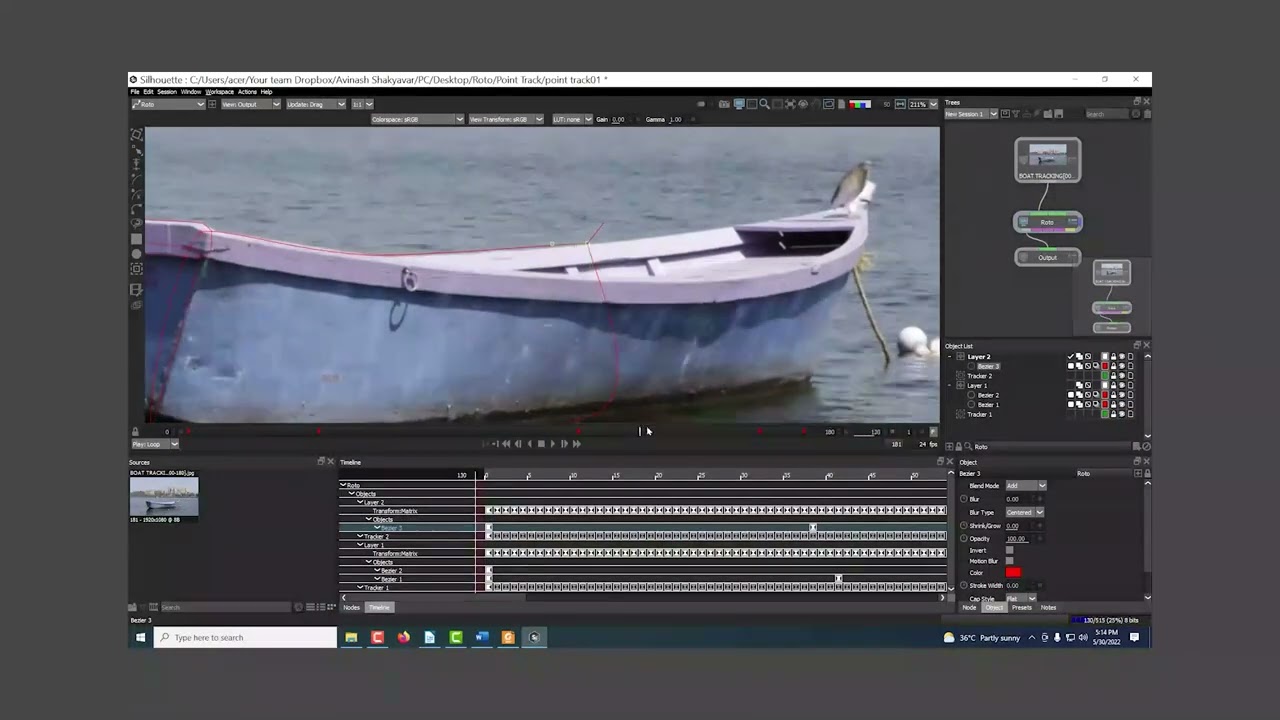Click the Gain value field

(x=619, y=119)
